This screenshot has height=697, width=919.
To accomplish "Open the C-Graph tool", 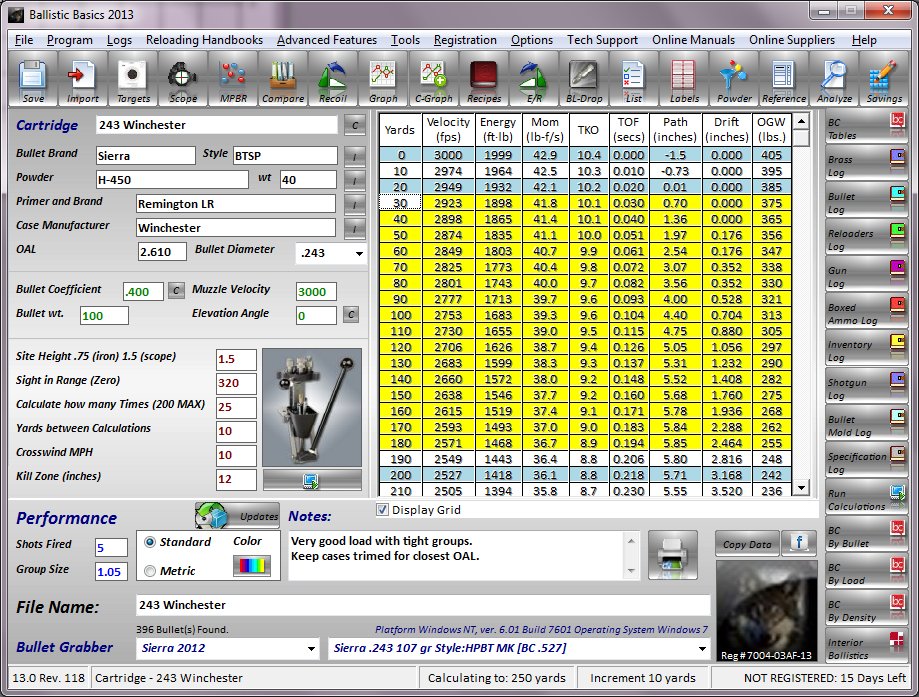I will [x=433, y=80].
